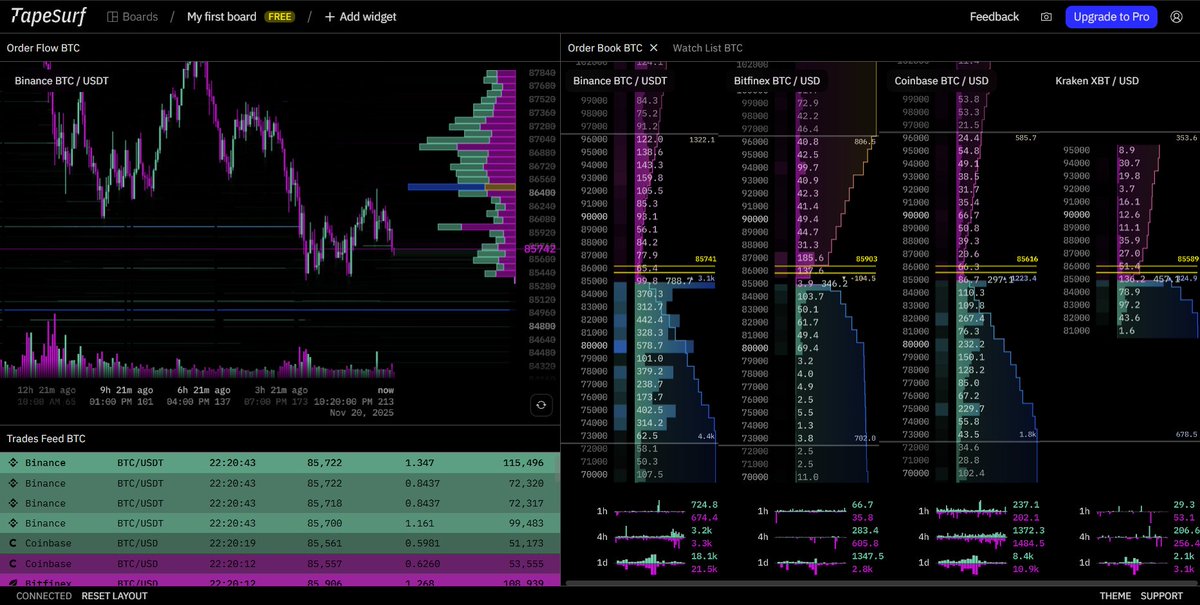This screenshot has height=605, width=1200.
Task: Click Binance 1h volume sparkline
Action: point(651,511)
